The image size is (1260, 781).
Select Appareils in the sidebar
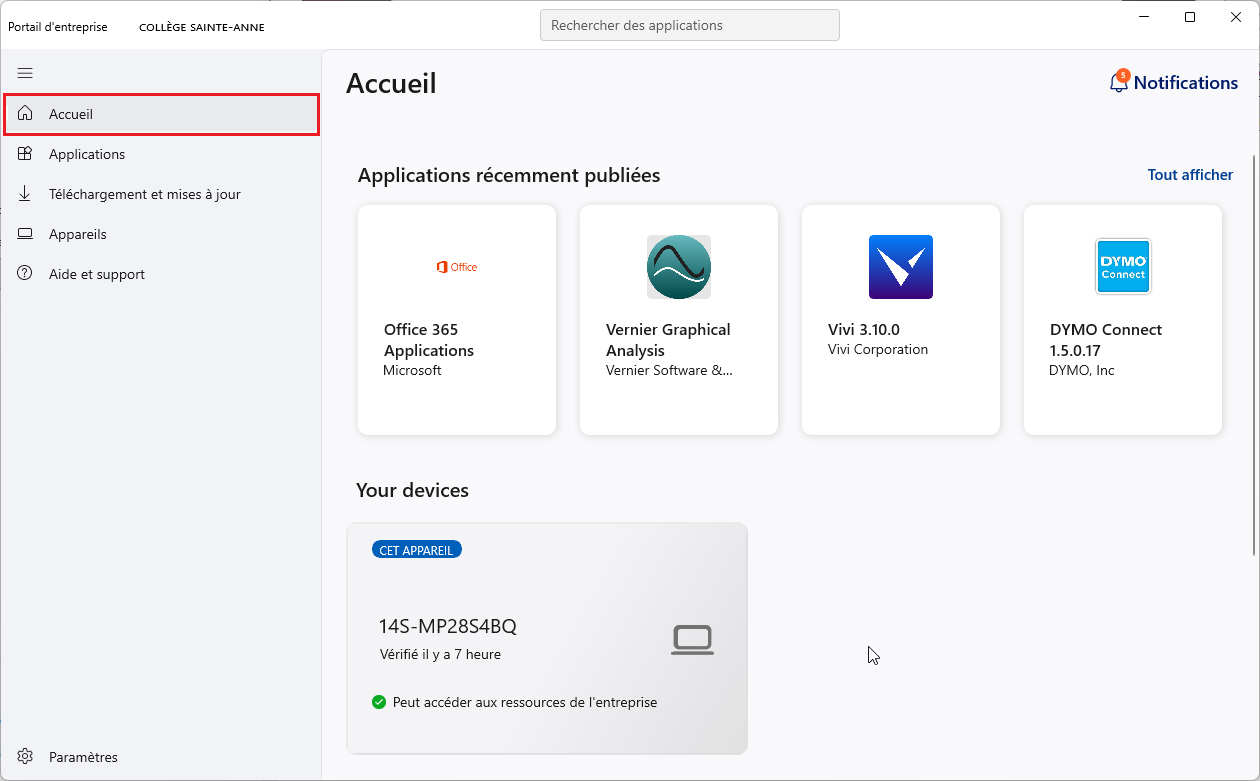pos(77,234)
